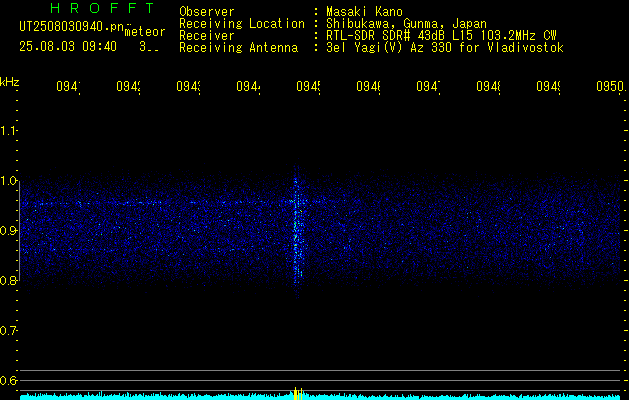Select the file name UT2508030940.pn

click(71, 26)
